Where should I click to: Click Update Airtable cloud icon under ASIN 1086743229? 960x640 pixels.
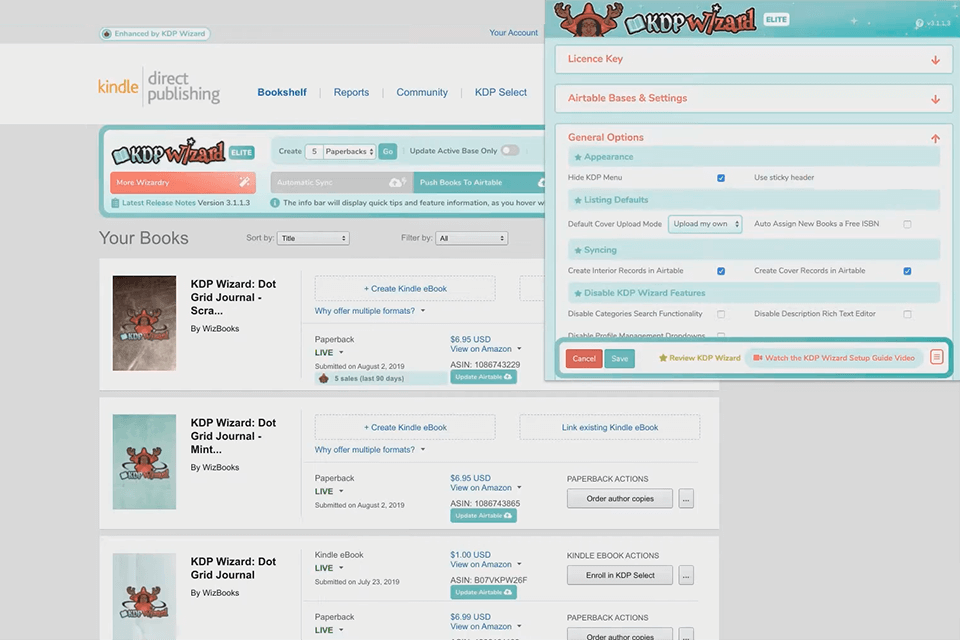coord(508,377)
